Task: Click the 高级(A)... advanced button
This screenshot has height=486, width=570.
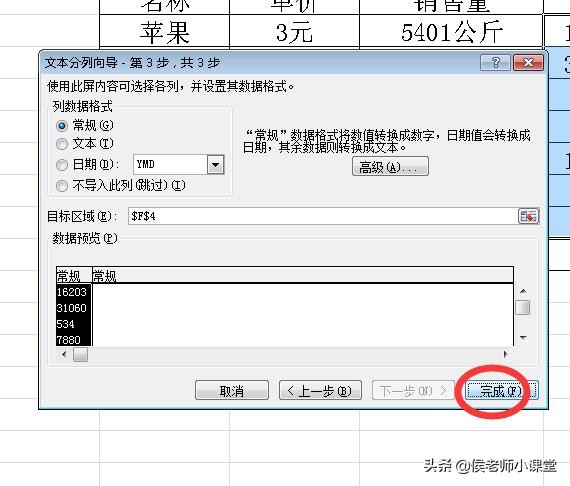Action: [390, 167]
